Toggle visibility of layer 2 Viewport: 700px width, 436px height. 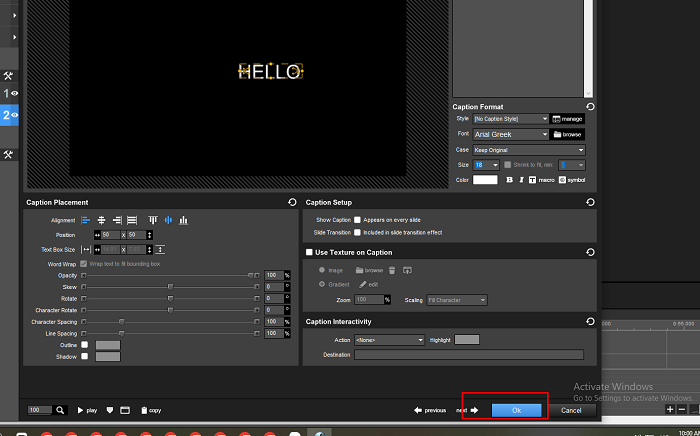click(15, 115)
